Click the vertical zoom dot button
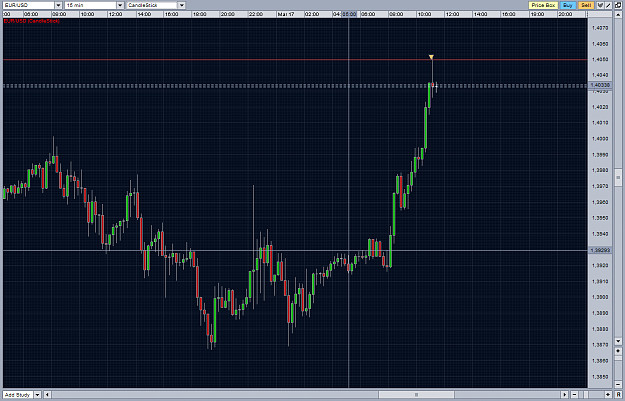This screenshot has width=625, height=401. pos(618,351)
